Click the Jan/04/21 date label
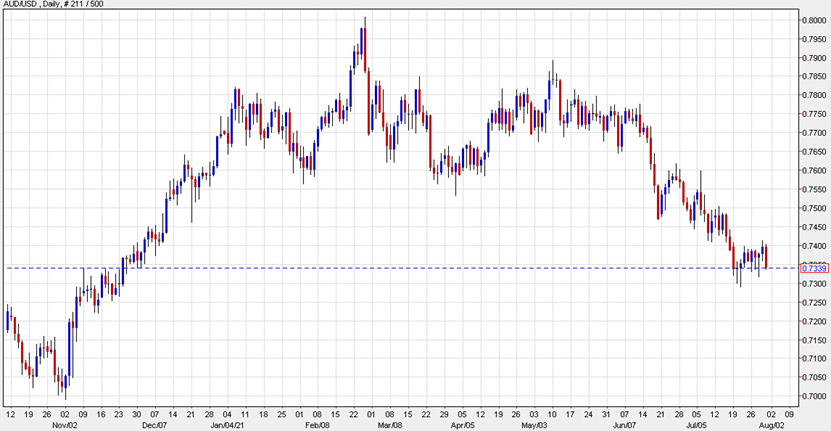The image size is (831, 431). pyautogui.click(x=227, y=426)
